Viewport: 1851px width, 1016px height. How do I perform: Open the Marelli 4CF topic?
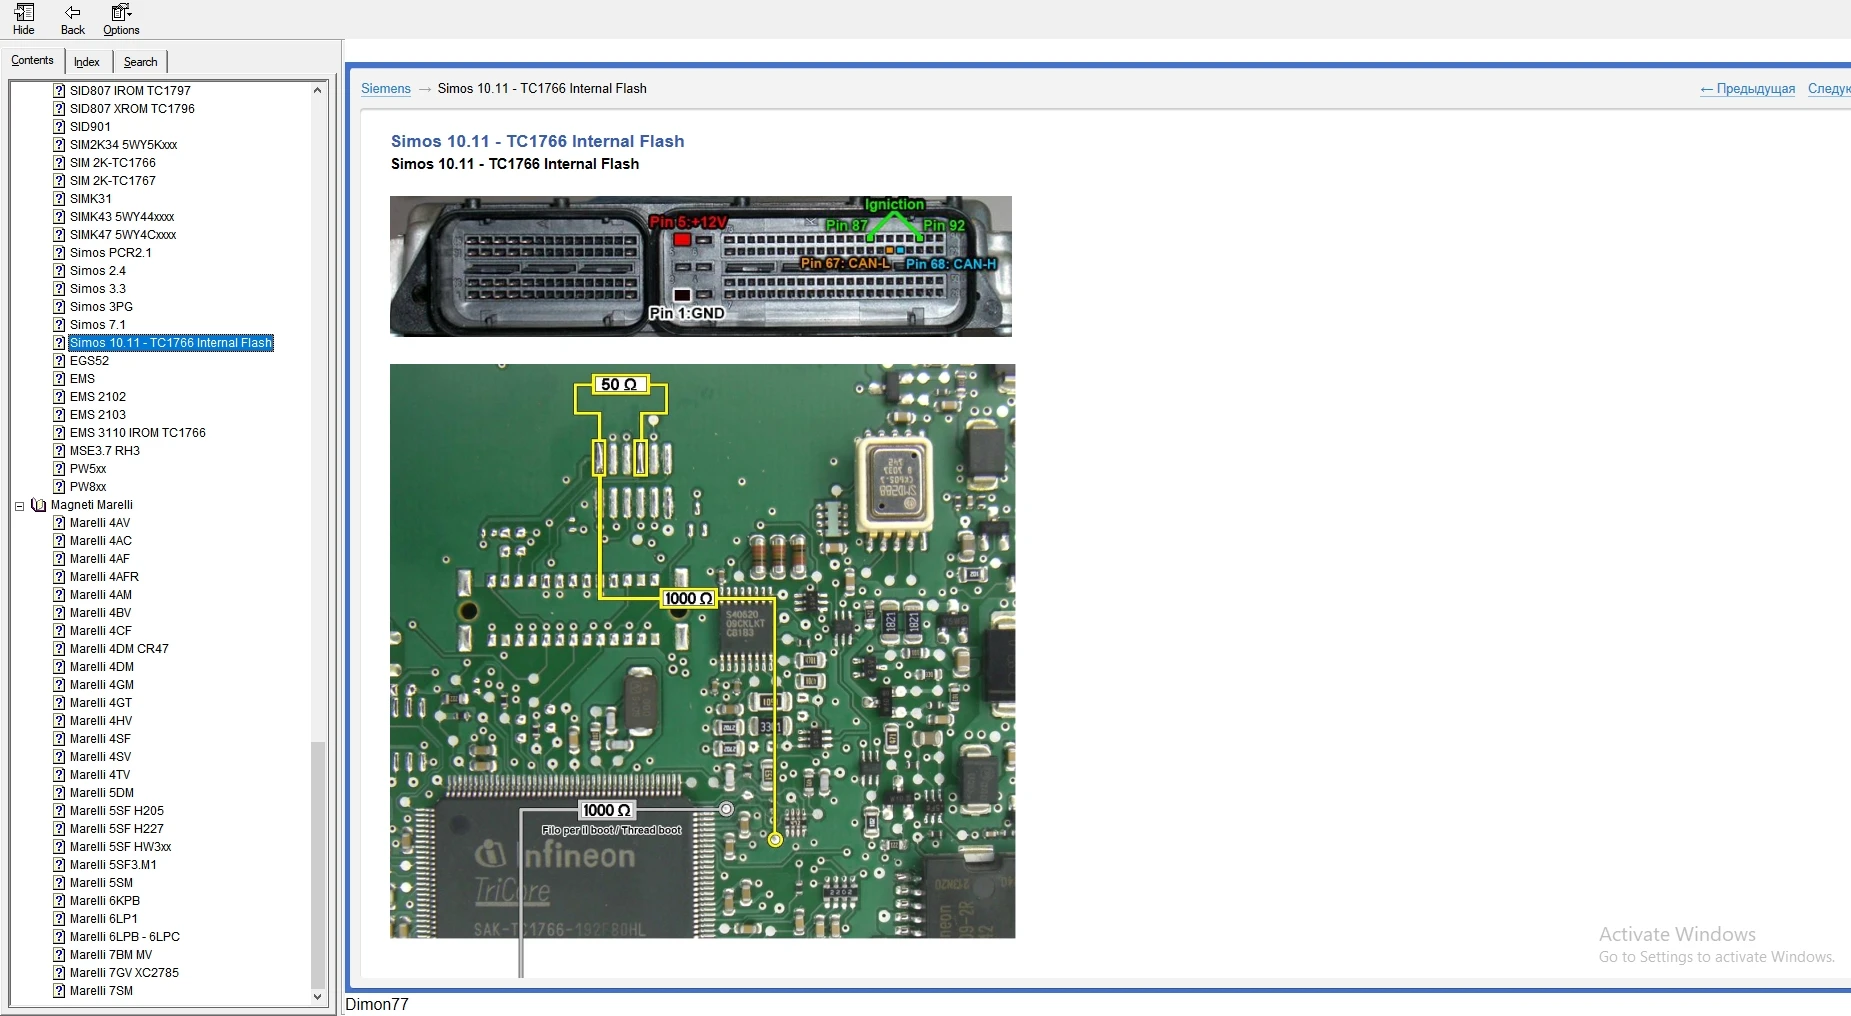click(x=101, y=631)
